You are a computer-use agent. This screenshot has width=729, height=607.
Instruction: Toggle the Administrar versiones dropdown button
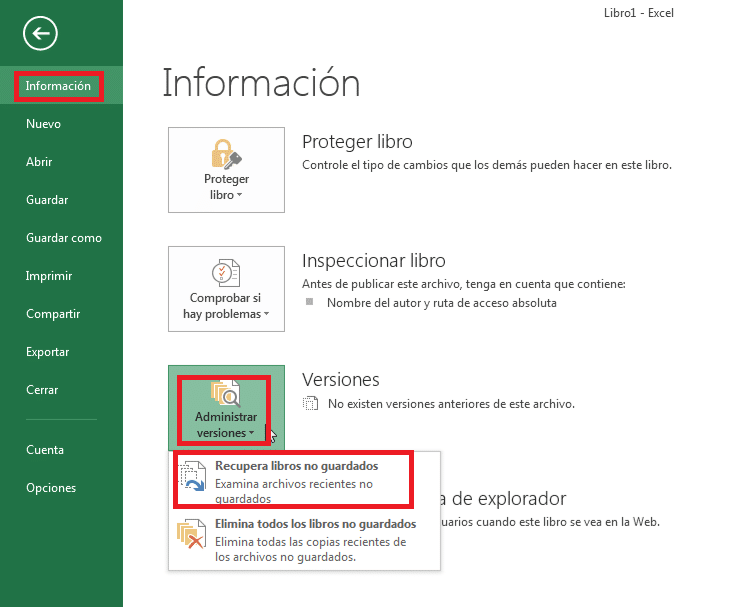(x=226, y=408)
